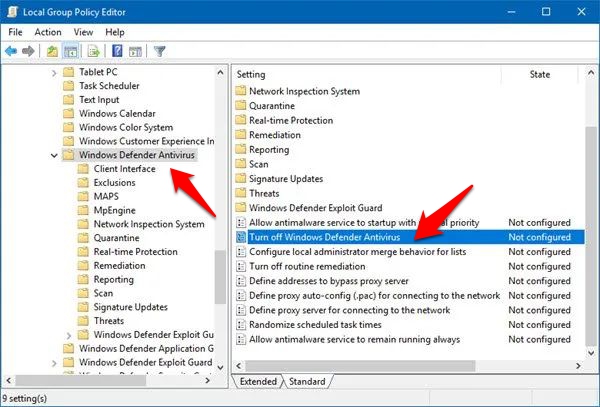600x407 pixels.
Task: Select Client Interface in the tree
Action: point(125,169)
